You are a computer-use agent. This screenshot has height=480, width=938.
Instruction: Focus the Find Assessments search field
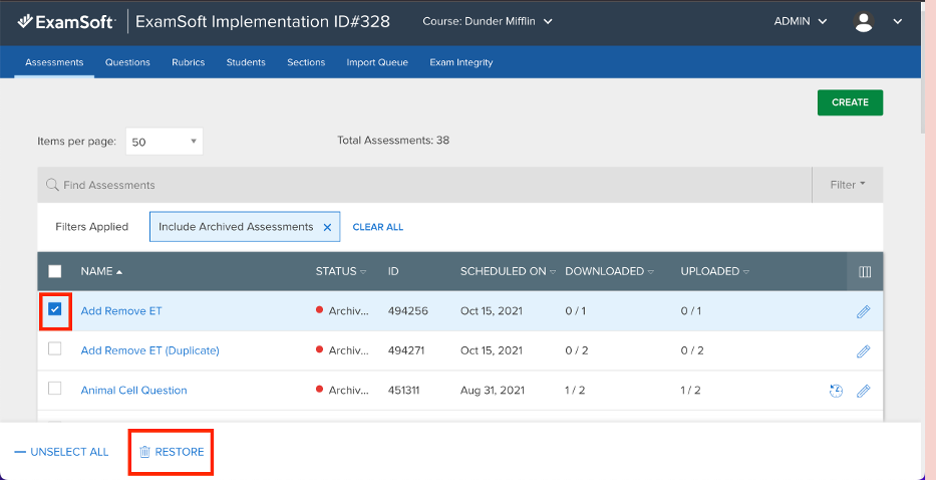(425, 185)
